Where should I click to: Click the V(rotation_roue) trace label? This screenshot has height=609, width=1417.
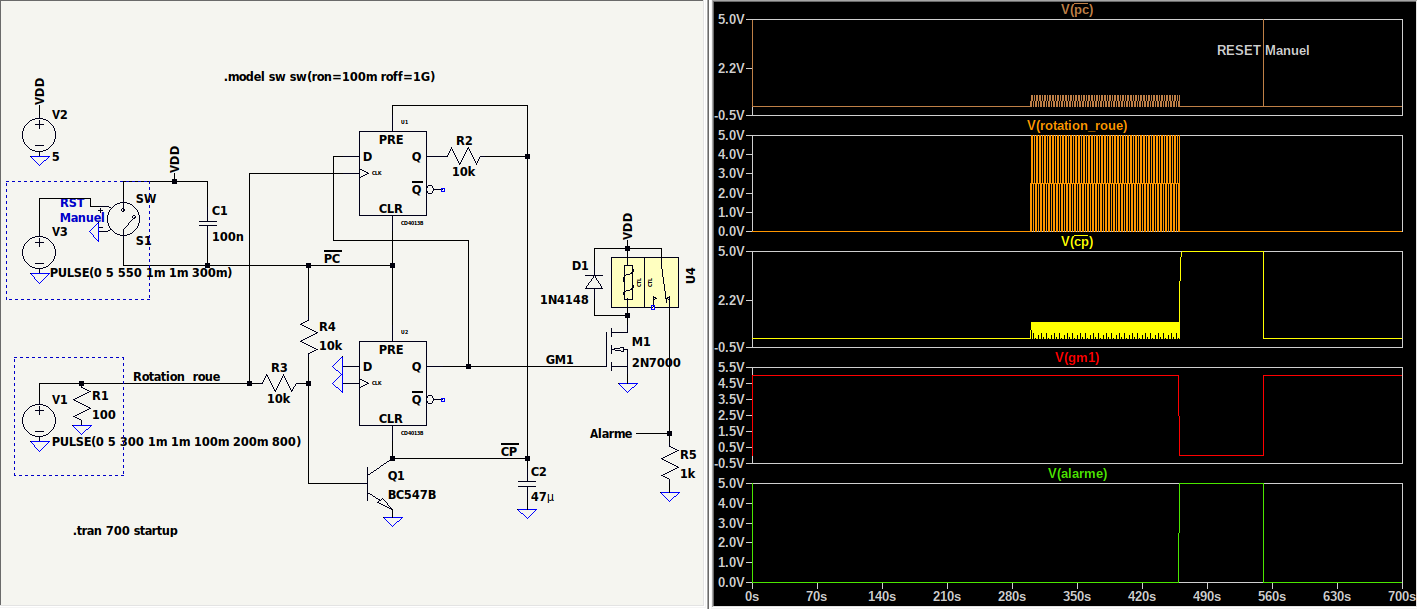pos(1077,125)
